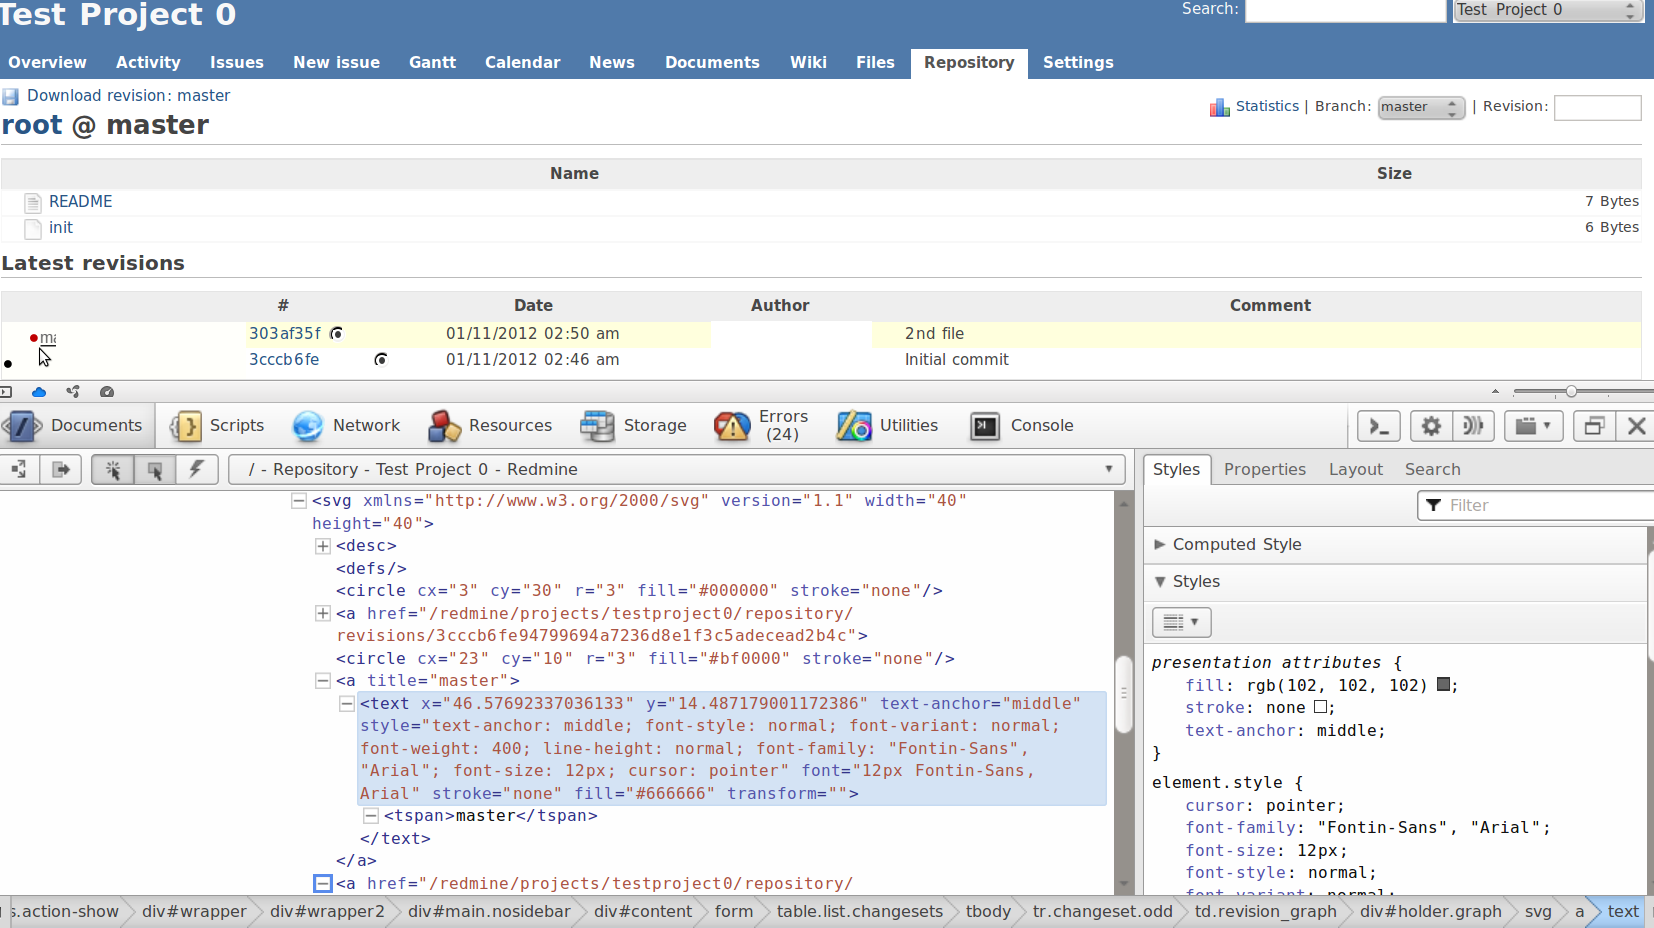Select the circle cx=23 DOM node

point(645,658)
